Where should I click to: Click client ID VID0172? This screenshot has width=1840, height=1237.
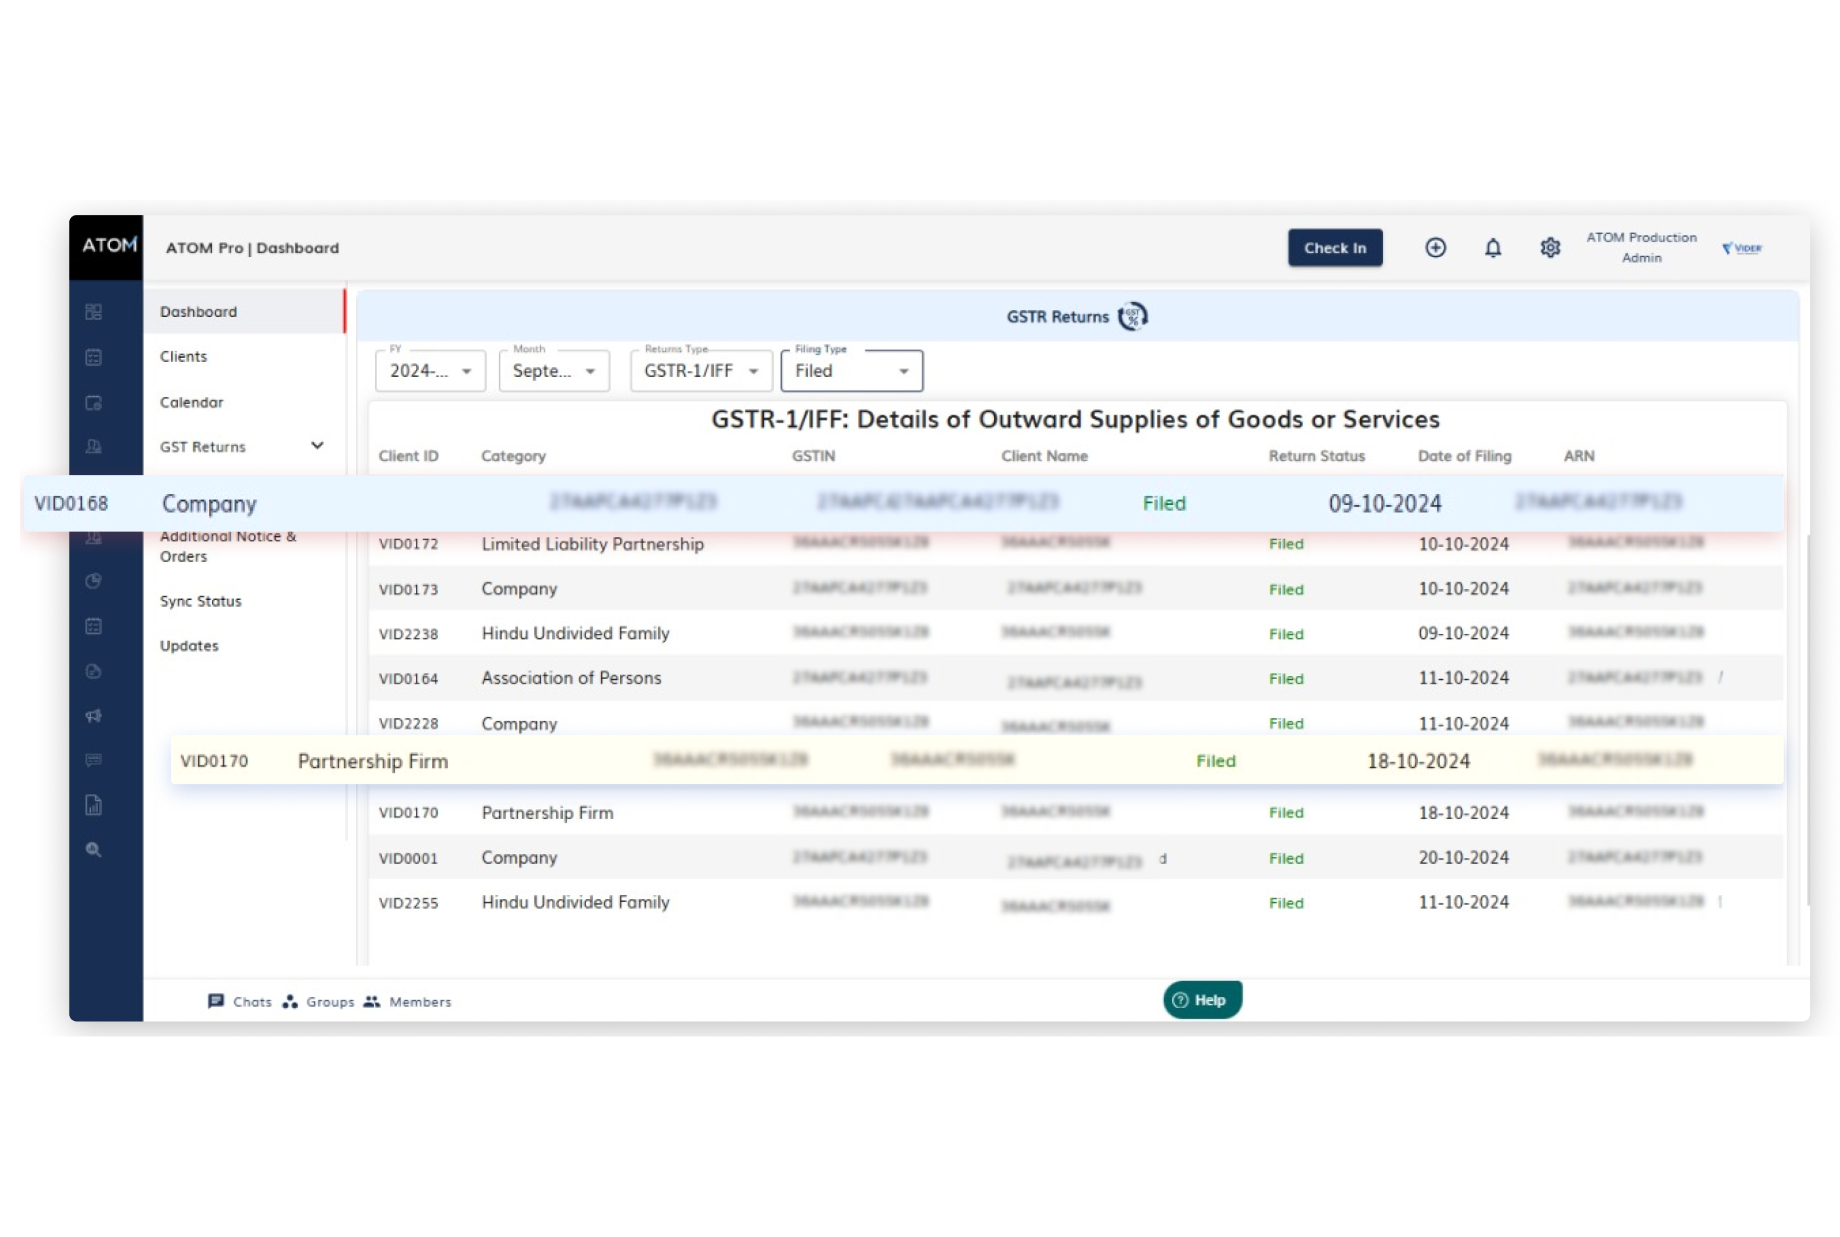408,544
